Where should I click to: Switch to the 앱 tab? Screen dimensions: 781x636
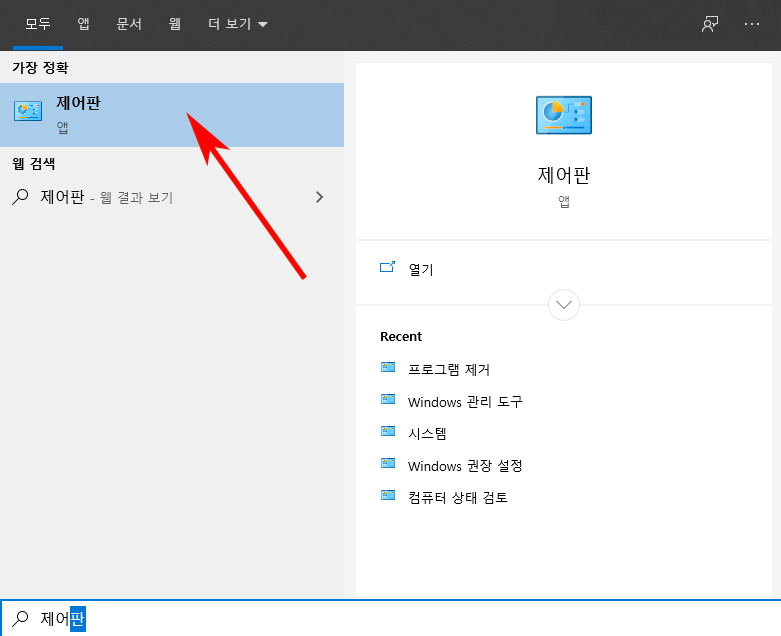point(83,23)
